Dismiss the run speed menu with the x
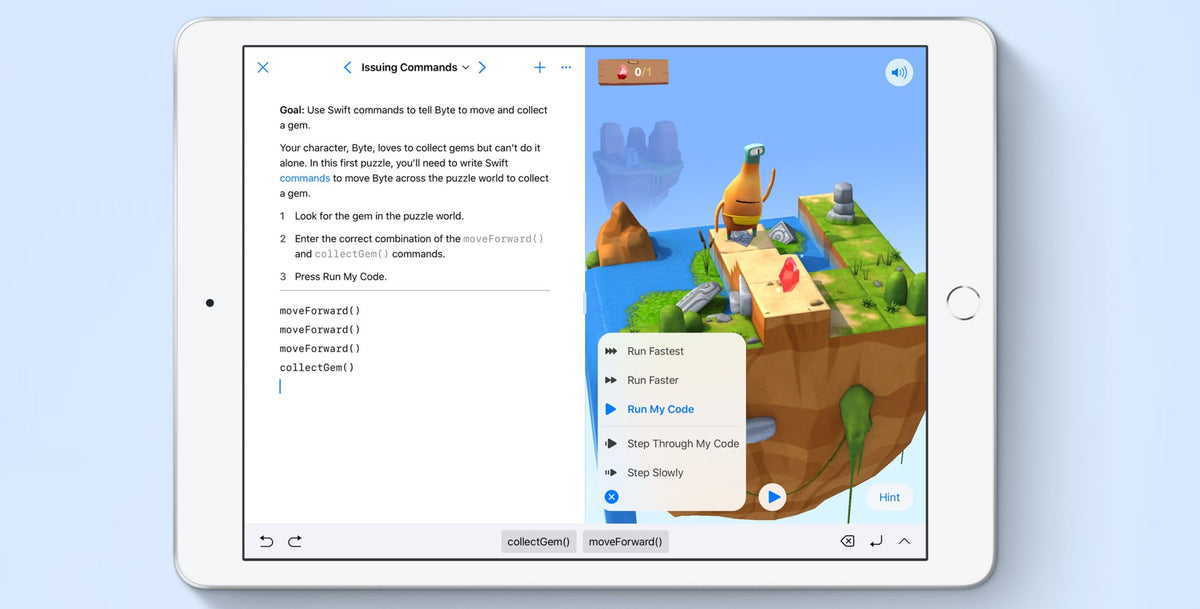Viewport: 1200px width, 609px height. click(x=611, y=497)
